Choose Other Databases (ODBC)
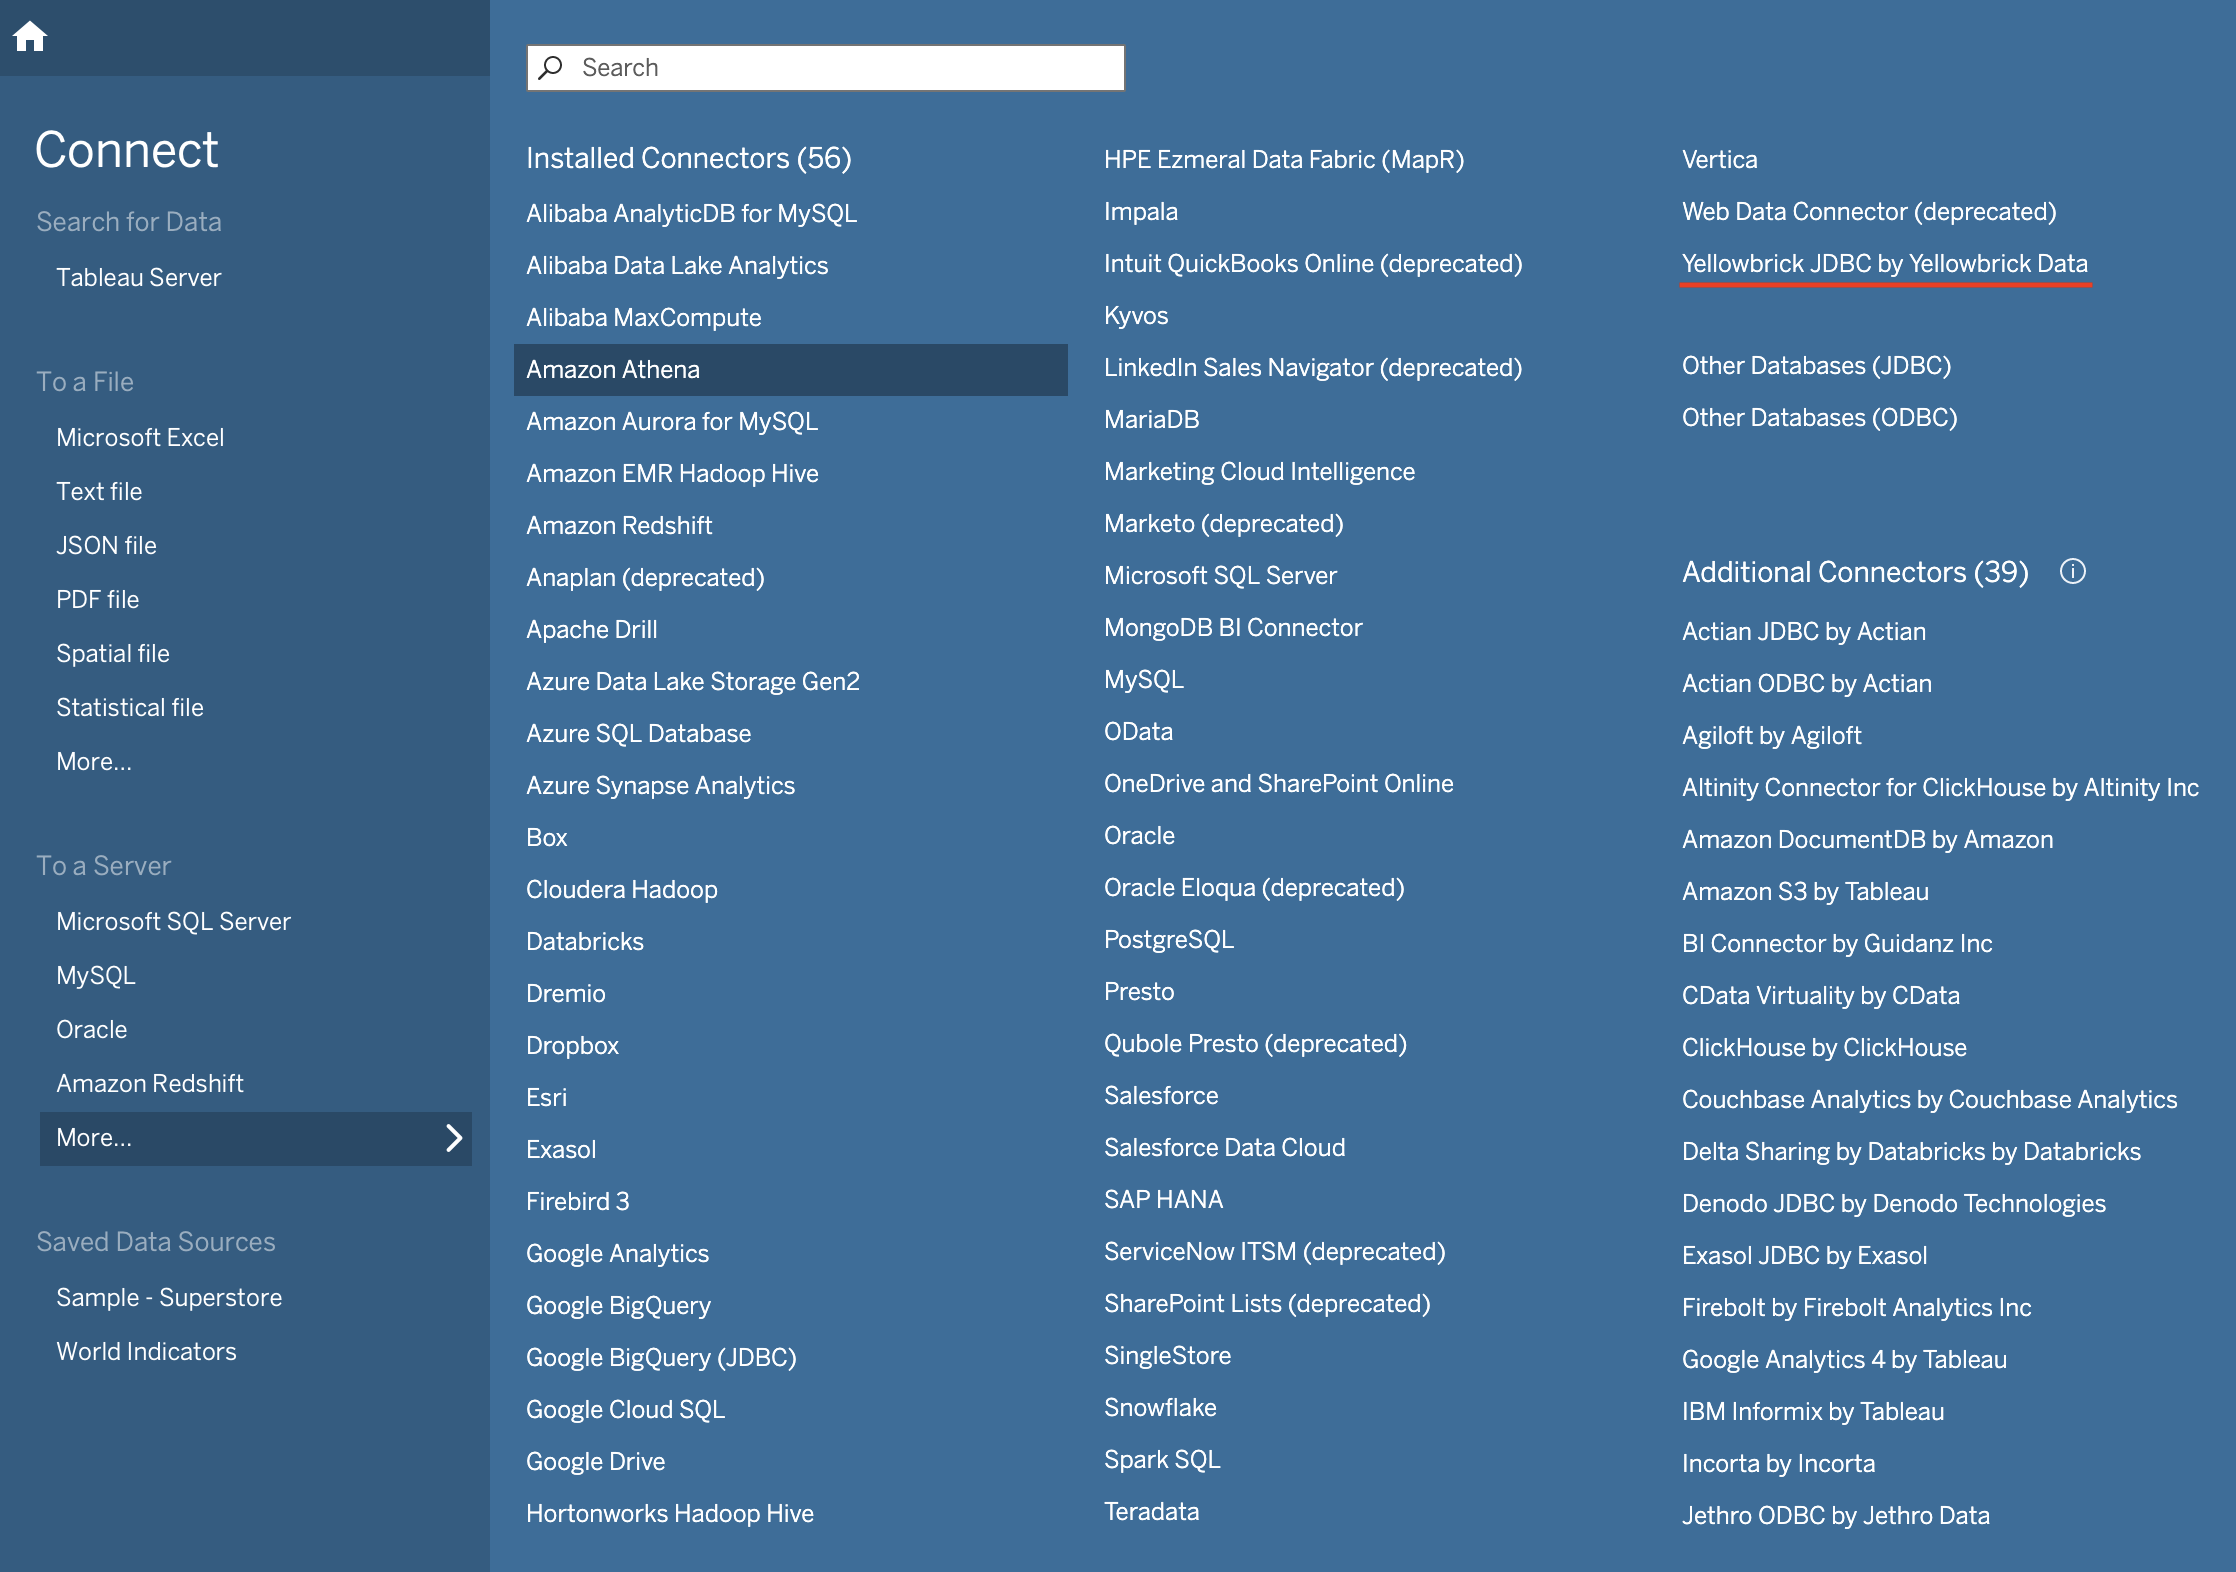Viewport: 2236px width, 1572px height. (1819, 418)
